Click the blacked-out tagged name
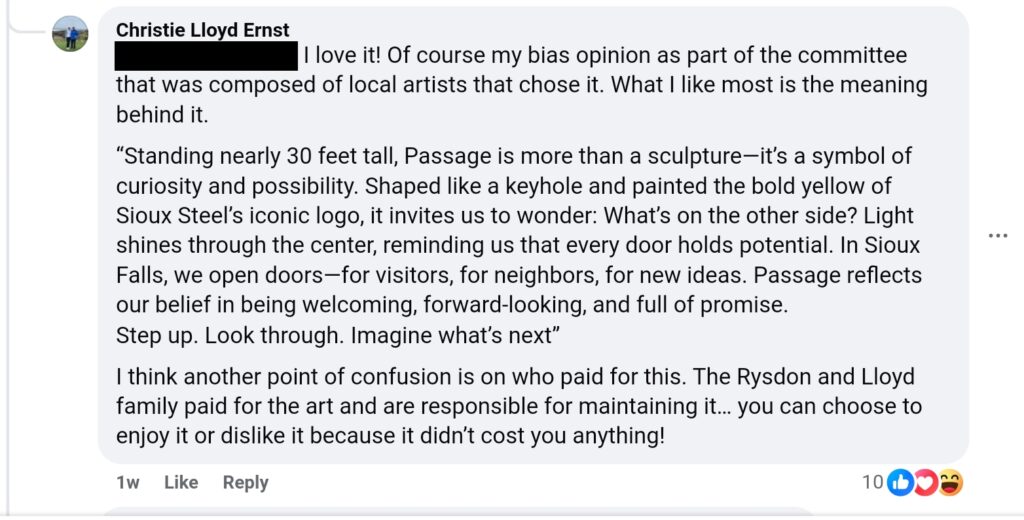Viewport: 1024px width, 520px height. [206, 56]
